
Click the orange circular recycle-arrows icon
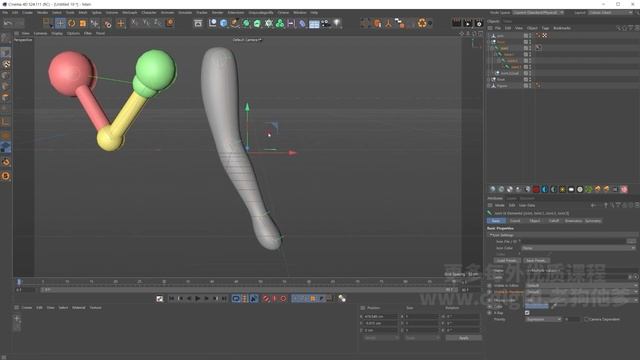tap(422, 23)
